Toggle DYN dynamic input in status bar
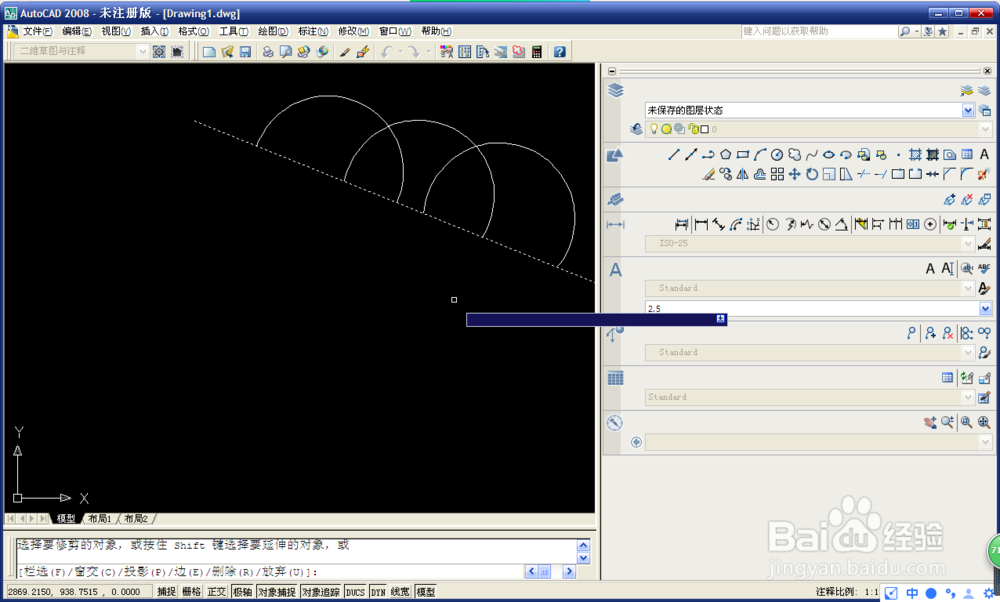This screenshot has height=602, width=1000. [378, 592]
